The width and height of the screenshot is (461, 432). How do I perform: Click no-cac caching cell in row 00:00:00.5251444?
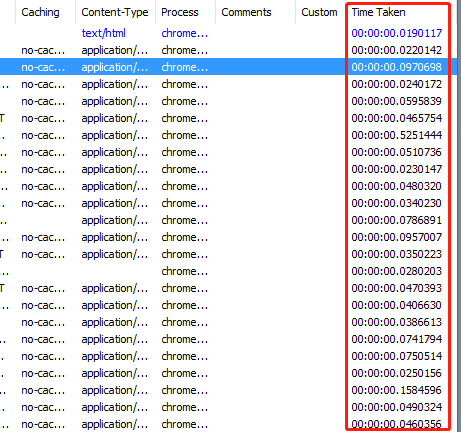(43, 135)
